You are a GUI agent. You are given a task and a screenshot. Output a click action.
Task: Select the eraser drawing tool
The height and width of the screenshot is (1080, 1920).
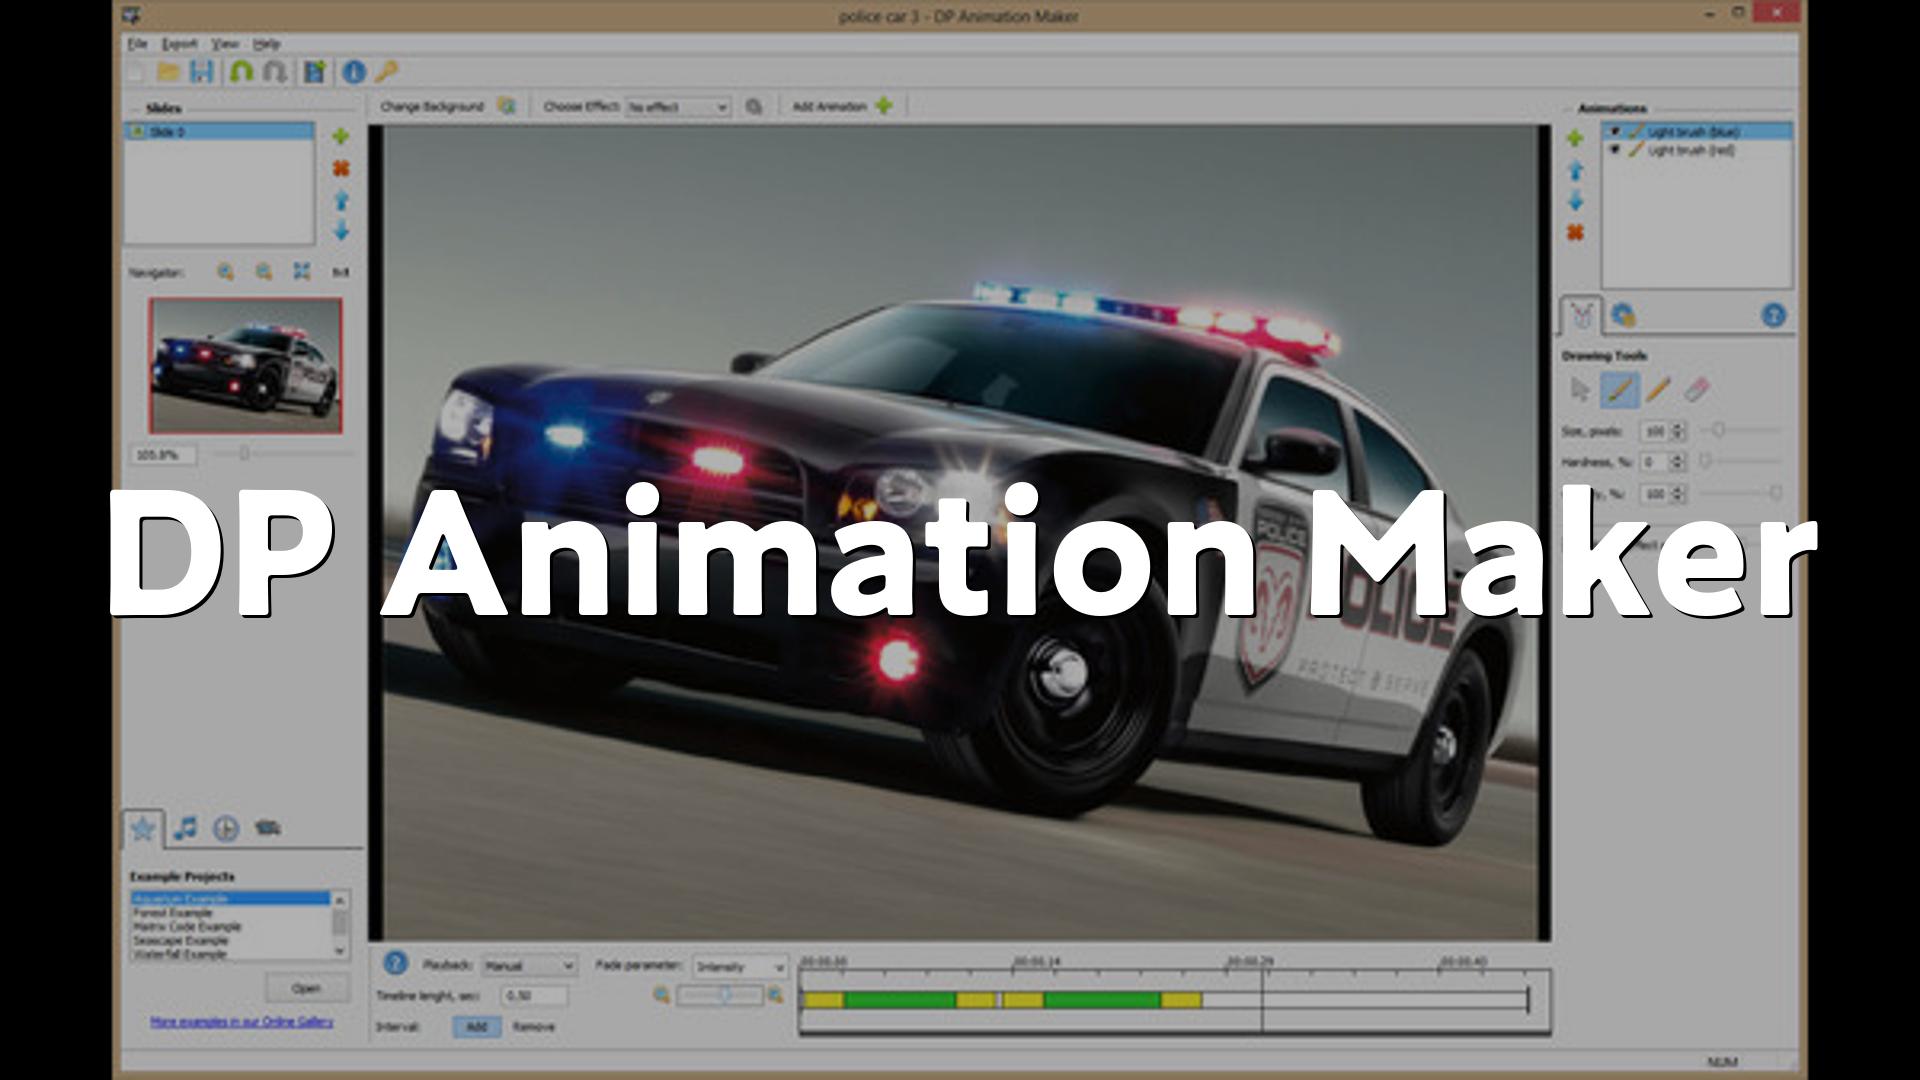[1697, 389]
